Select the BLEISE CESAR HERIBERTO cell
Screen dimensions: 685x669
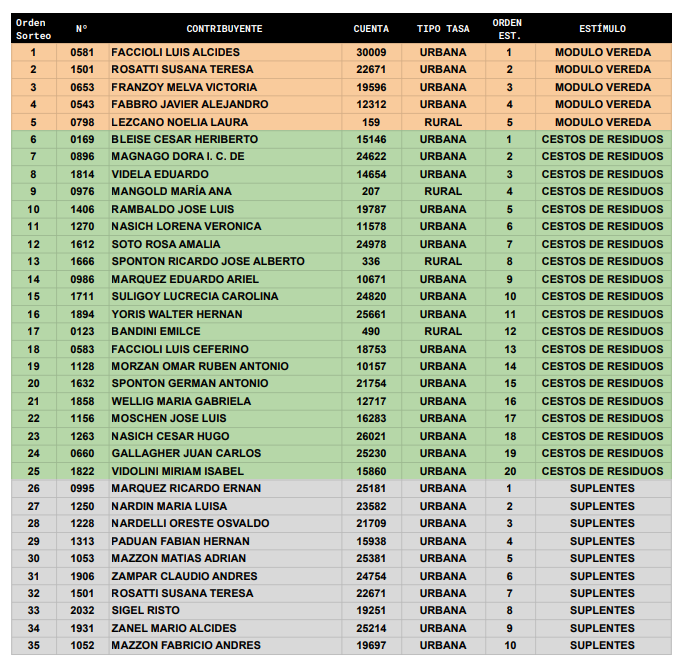[184, 140]
